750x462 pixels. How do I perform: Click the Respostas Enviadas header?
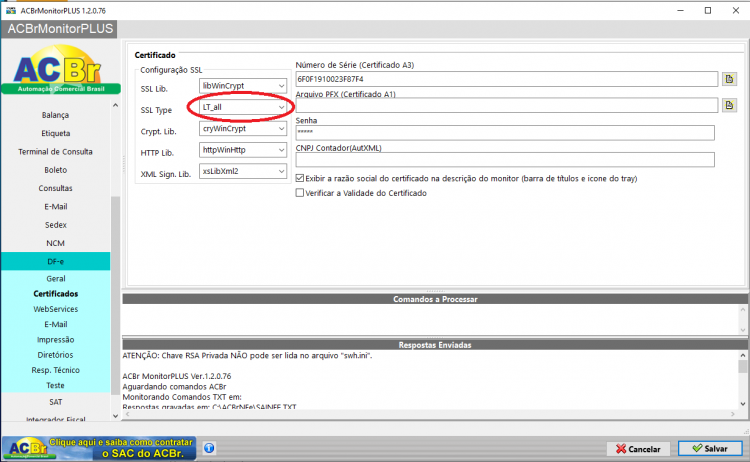pyautogui.click(x=435, y=345)
